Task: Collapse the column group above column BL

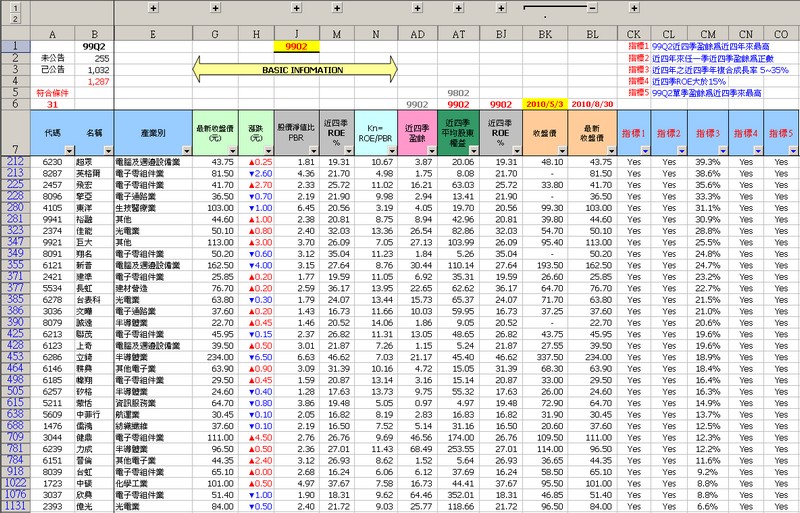Action: [592, 8]
